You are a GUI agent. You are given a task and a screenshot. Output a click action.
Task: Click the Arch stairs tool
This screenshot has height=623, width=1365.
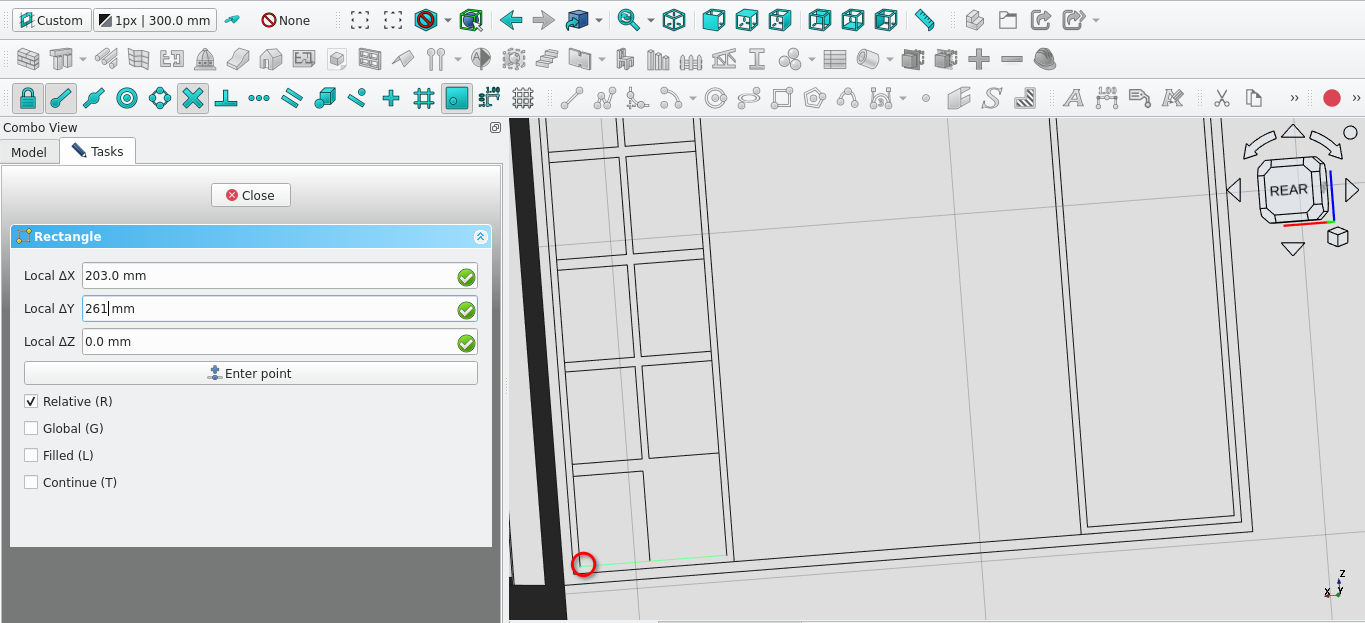coord(546,60)
